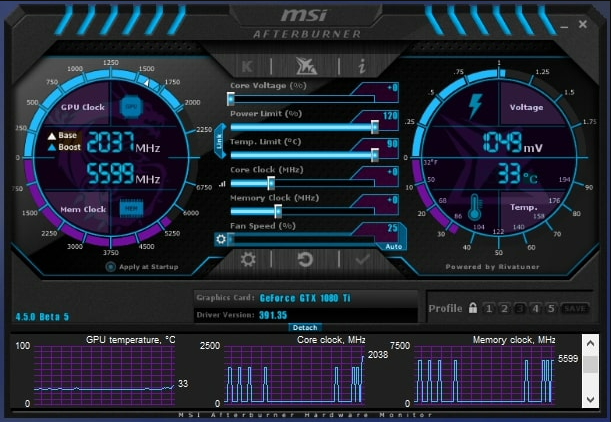Select profile slot 5
Screen dimensions: 611x422
tap(551, 309)
